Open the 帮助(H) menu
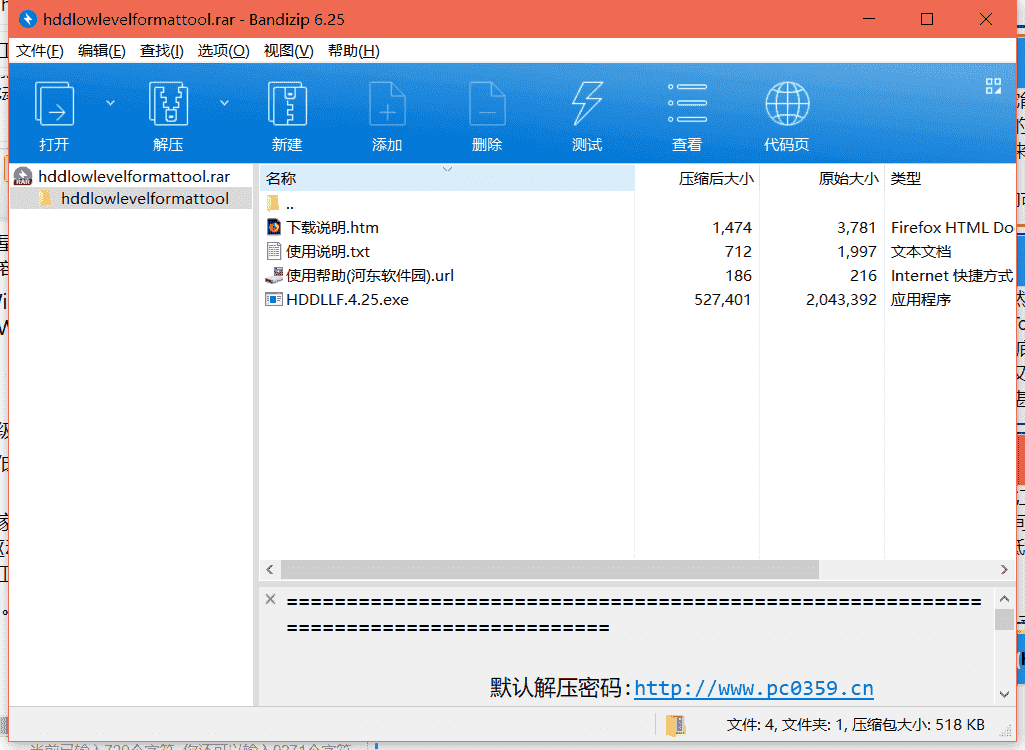Screen dimensions: 1025x750 pos(354,51)
